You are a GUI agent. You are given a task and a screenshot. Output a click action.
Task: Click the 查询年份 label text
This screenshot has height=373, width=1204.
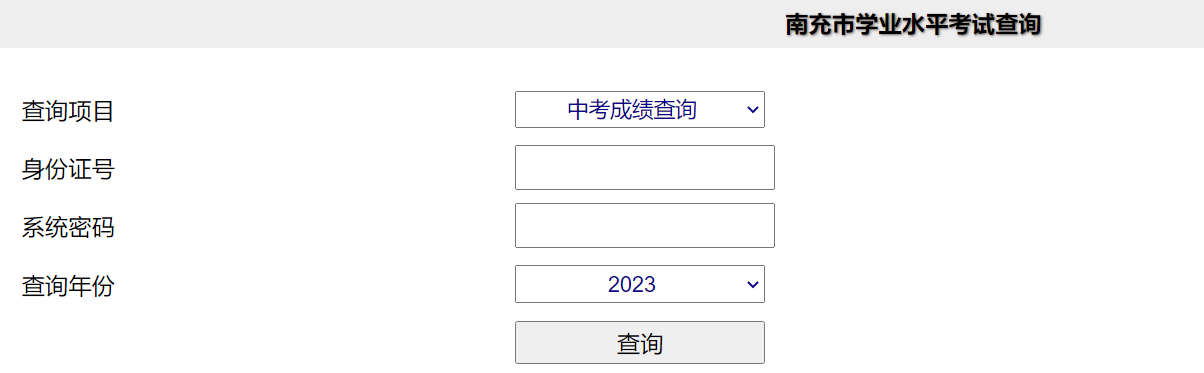68,286
